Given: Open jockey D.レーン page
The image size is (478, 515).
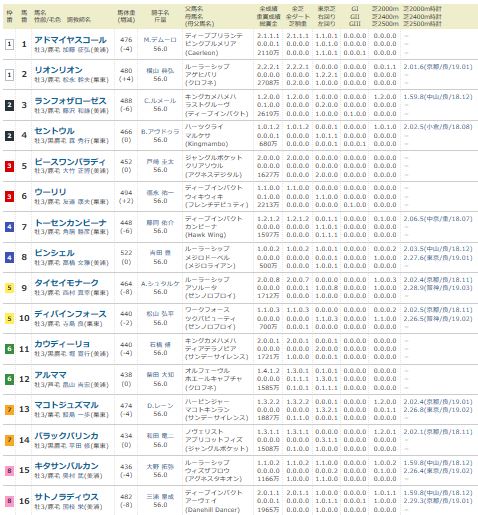Looking at the screenshot, I should pos(160,405).
